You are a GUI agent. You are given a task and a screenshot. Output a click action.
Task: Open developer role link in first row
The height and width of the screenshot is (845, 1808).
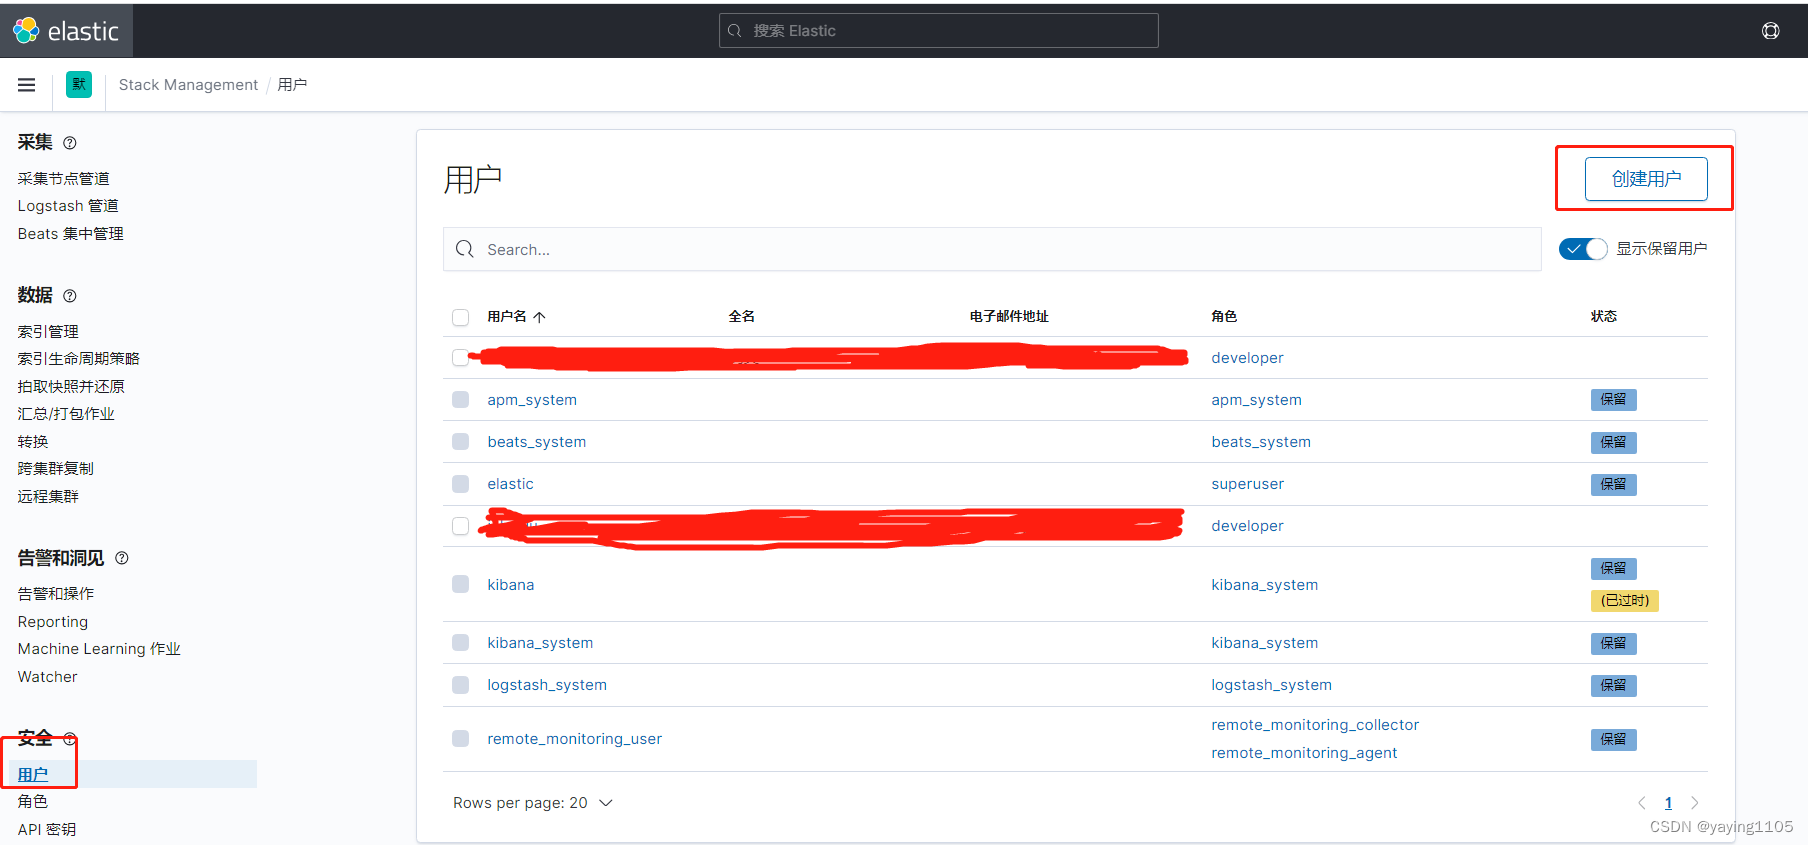1247,358
